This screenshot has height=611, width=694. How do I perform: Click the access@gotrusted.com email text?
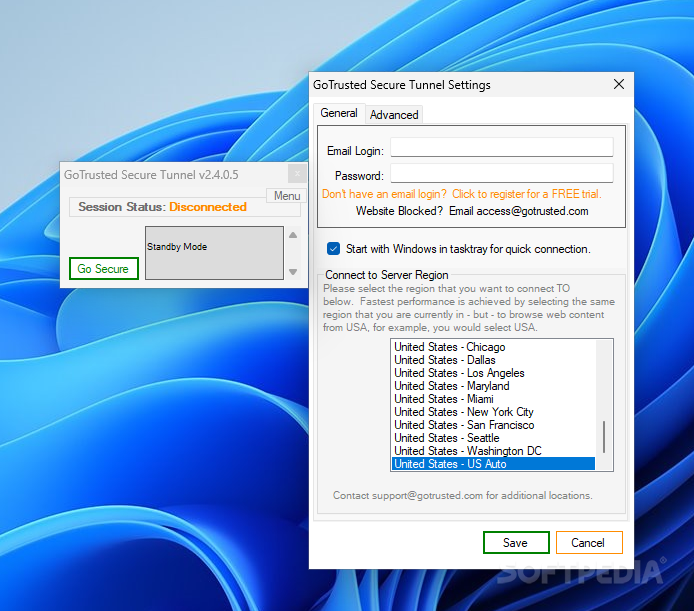(532, 211)
